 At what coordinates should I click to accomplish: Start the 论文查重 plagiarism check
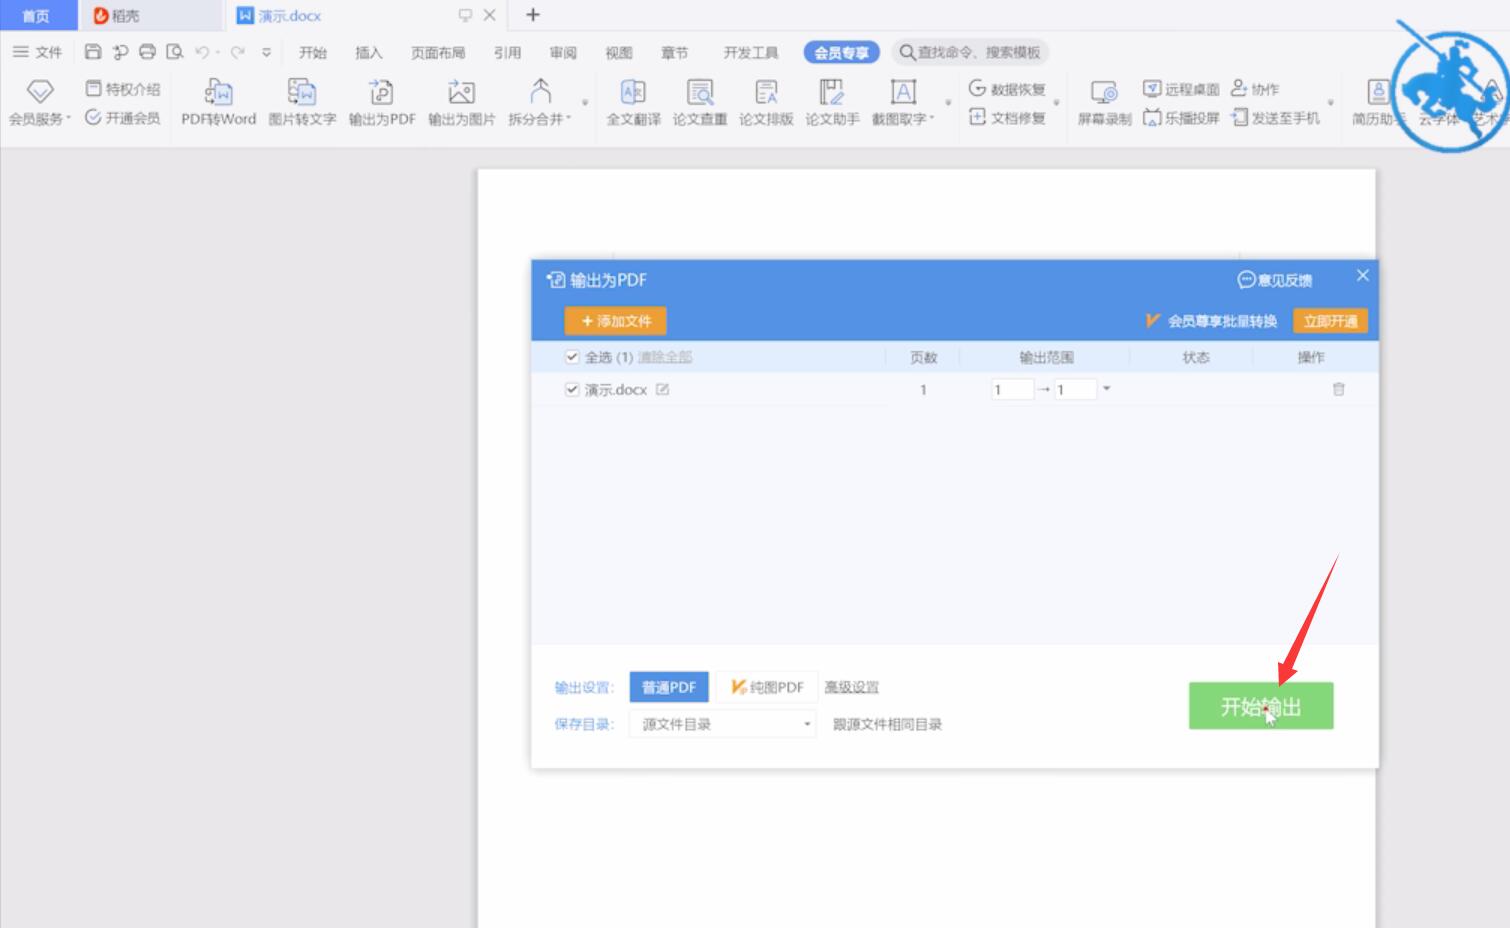click(700, 103)
